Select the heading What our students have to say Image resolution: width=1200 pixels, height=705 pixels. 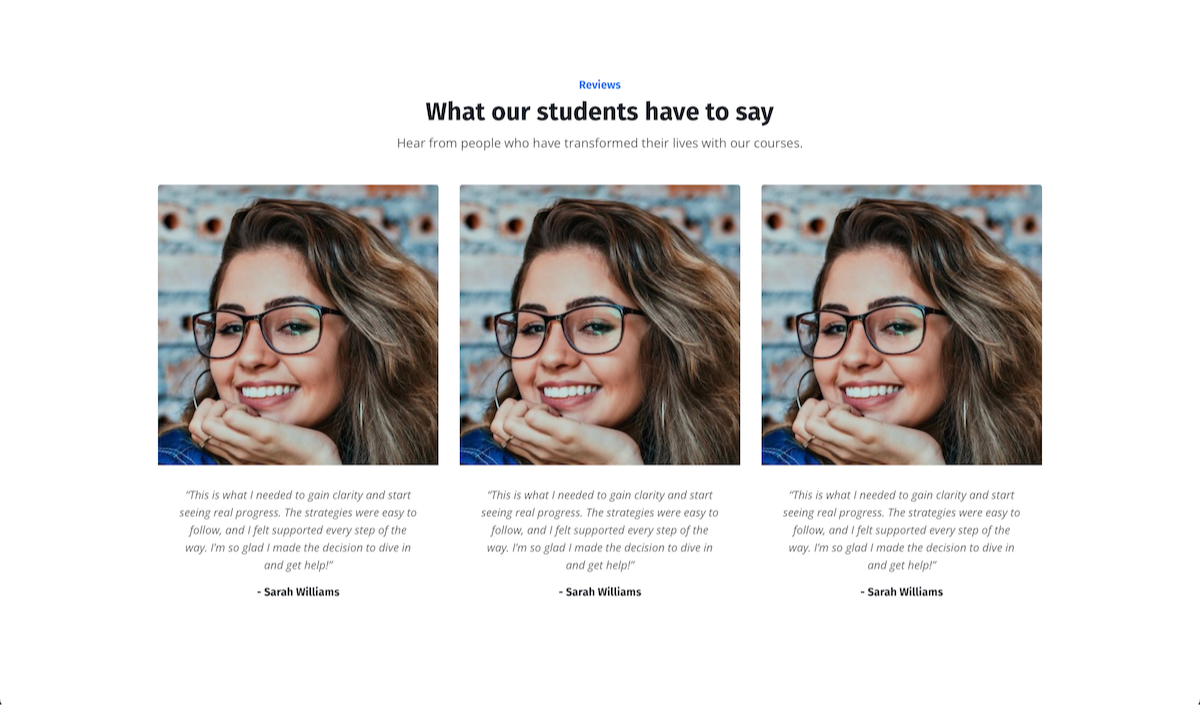(600, 111)
